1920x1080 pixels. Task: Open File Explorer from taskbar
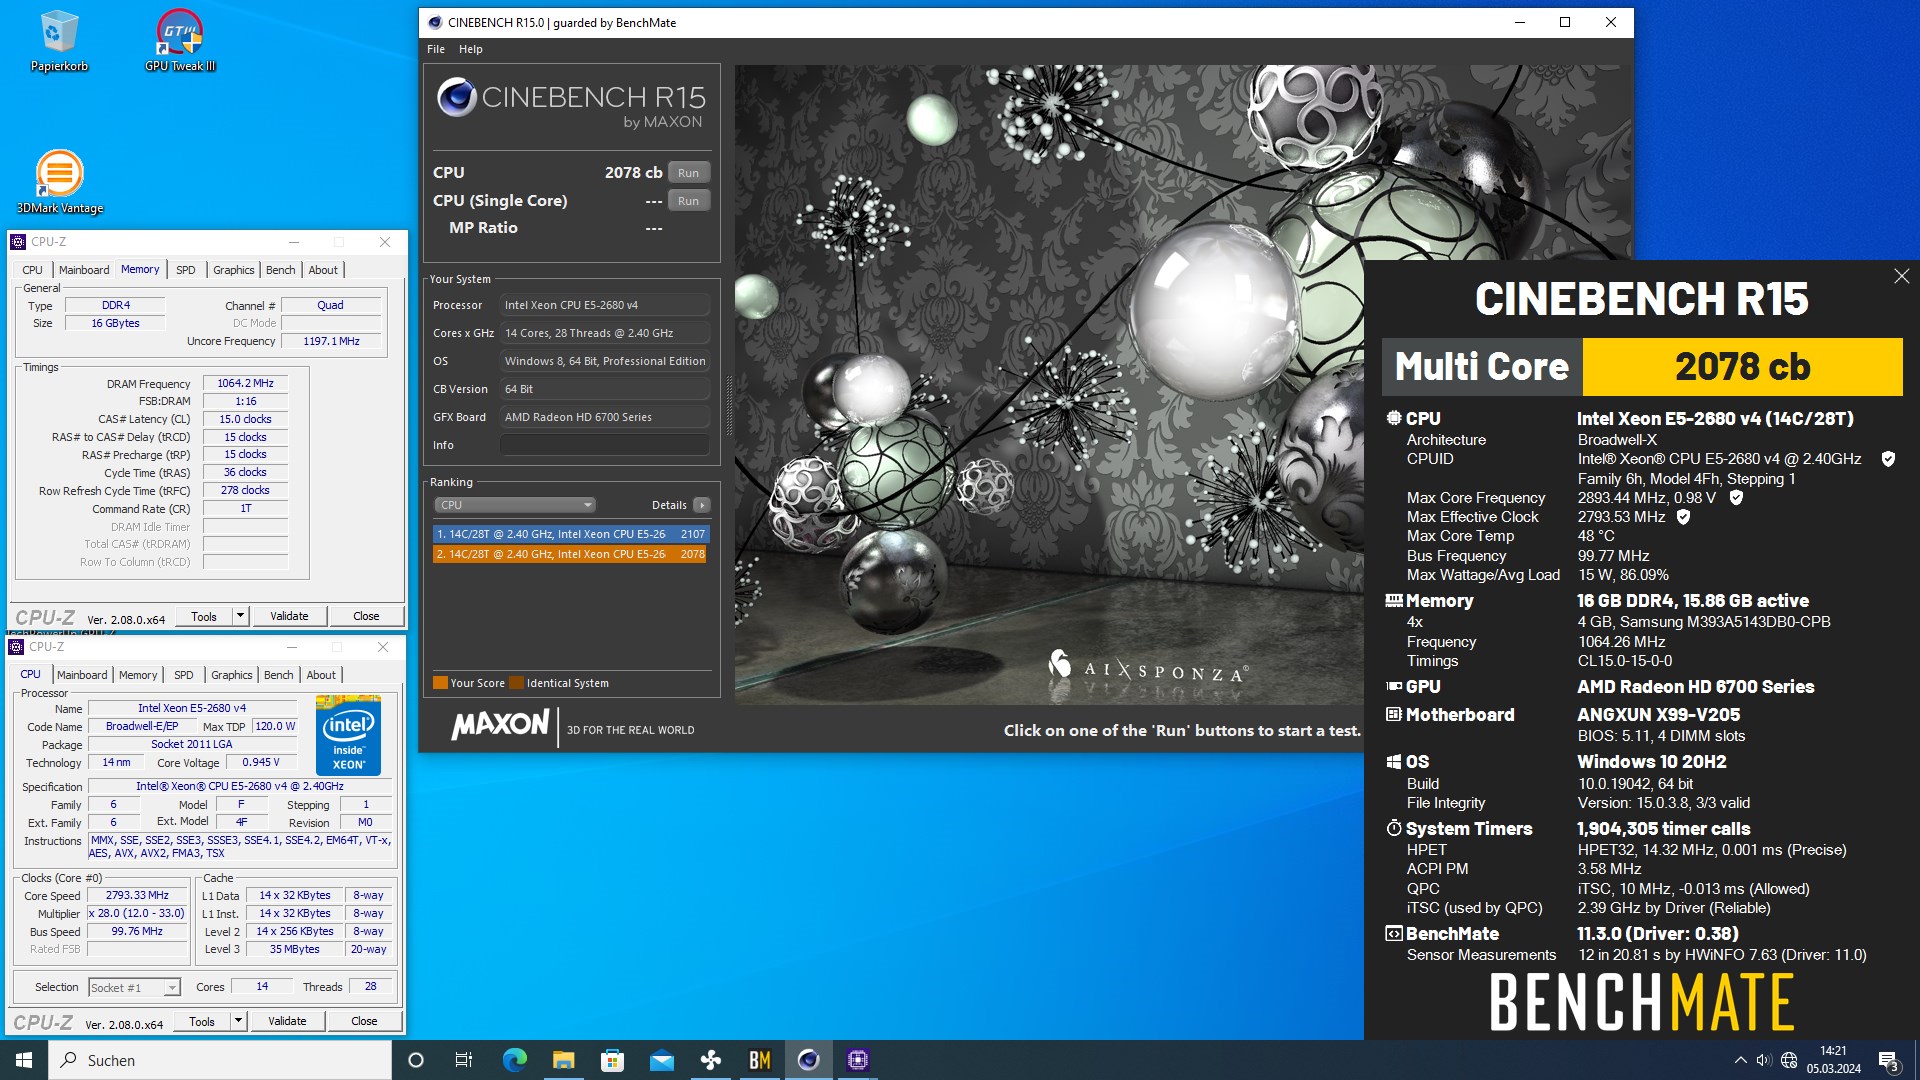[563, 1060]
